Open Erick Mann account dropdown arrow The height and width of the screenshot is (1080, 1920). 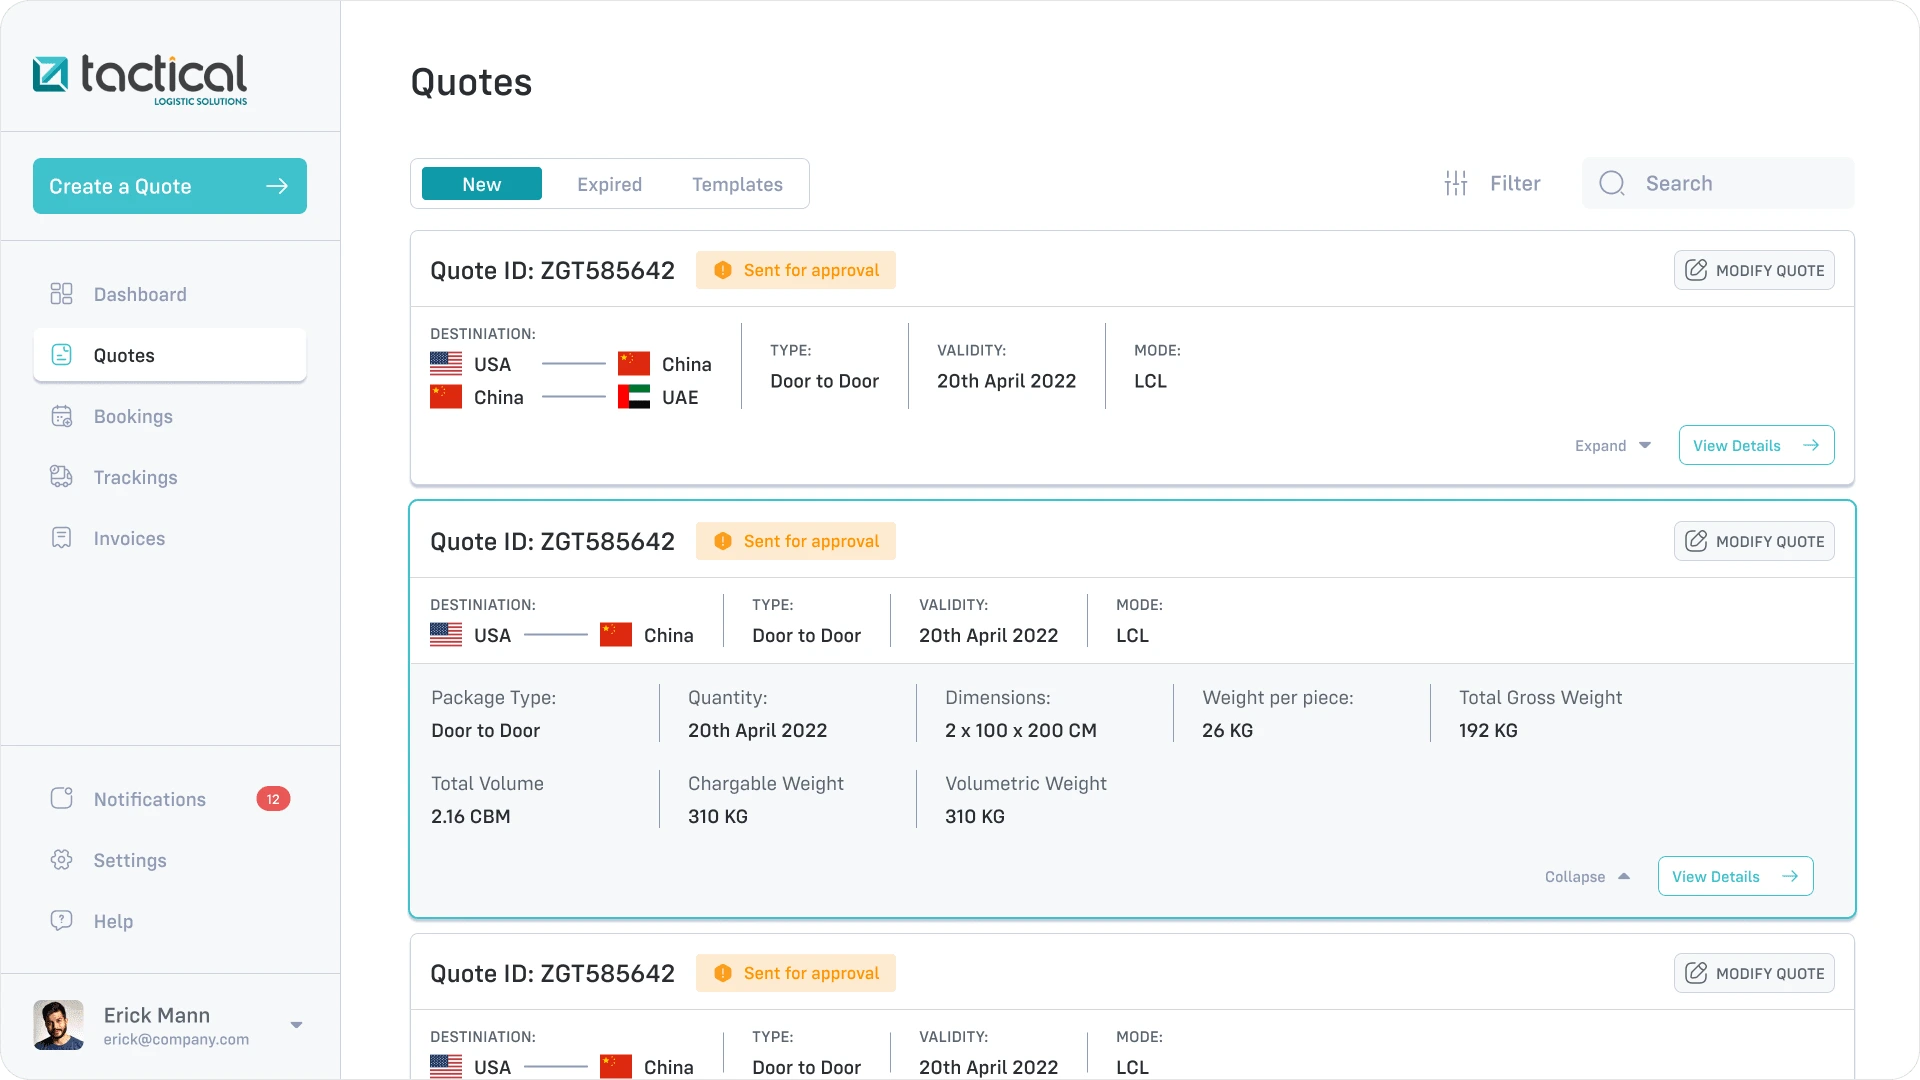[x=296, y=1025]
